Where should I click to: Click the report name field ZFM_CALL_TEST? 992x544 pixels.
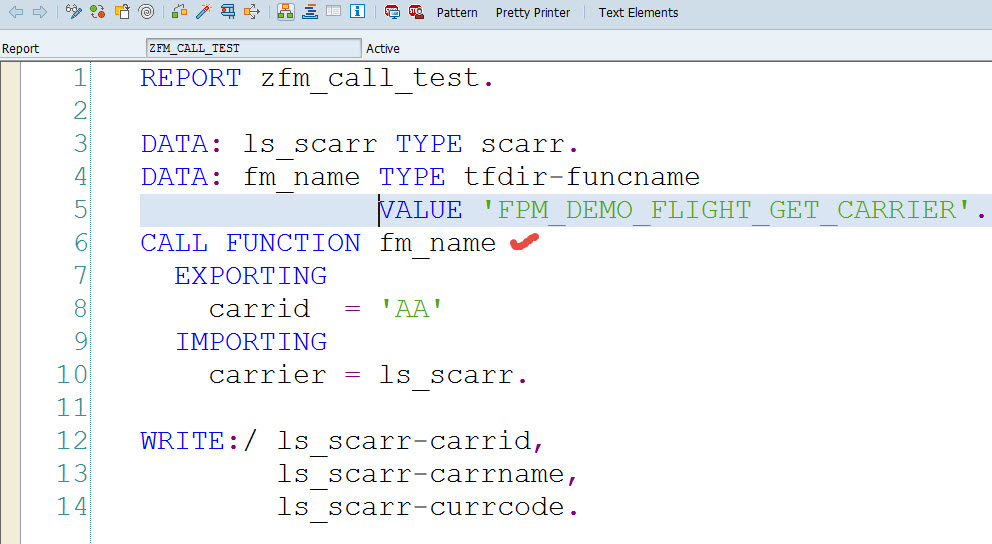(x=254, y=48)
